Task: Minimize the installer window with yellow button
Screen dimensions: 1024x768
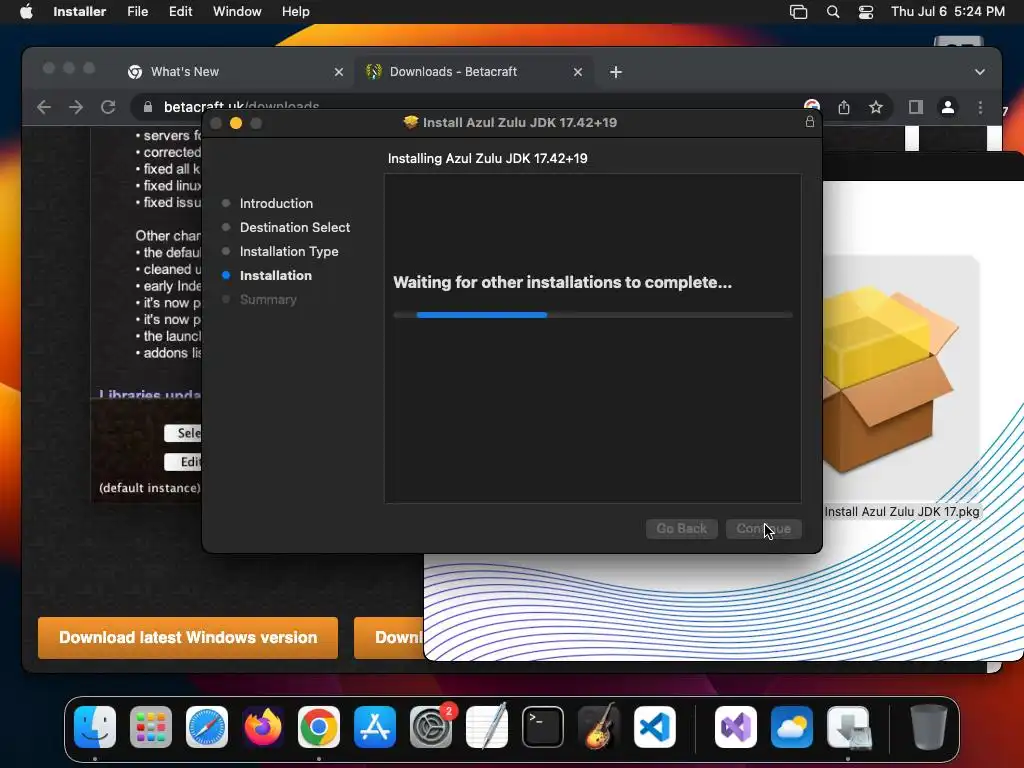Action: pos(236,123)
